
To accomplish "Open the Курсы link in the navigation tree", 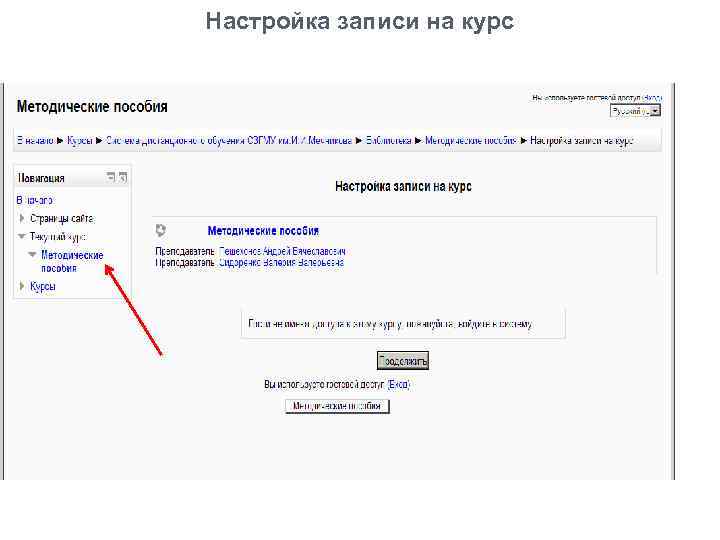I will pos(43,287).
